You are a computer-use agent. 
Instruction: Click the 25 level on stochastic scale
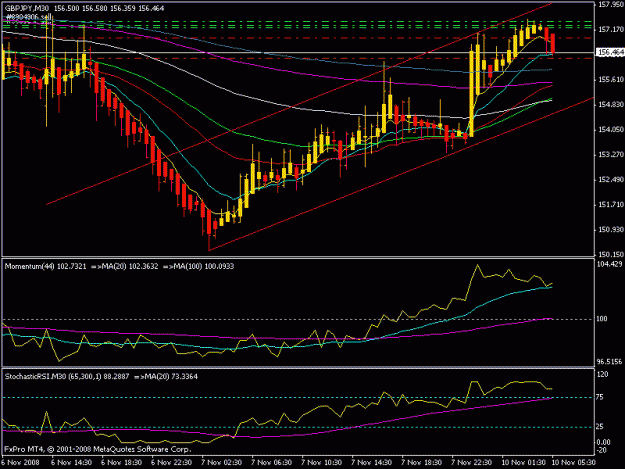(x=600, y=427)
